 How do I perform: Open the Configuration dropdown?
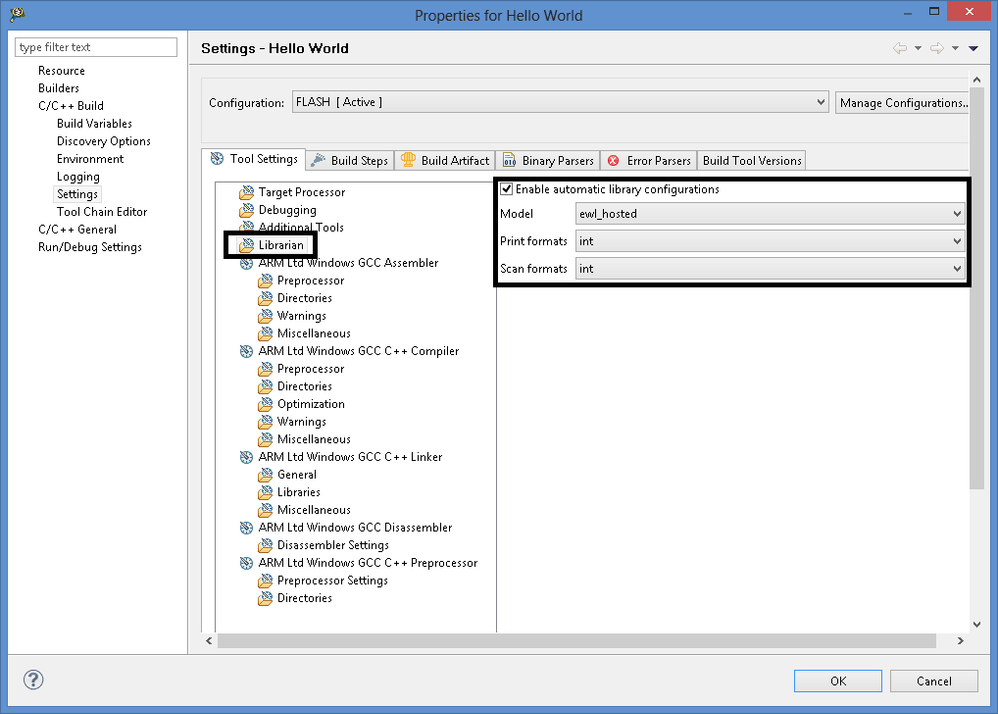pos(560,102)
